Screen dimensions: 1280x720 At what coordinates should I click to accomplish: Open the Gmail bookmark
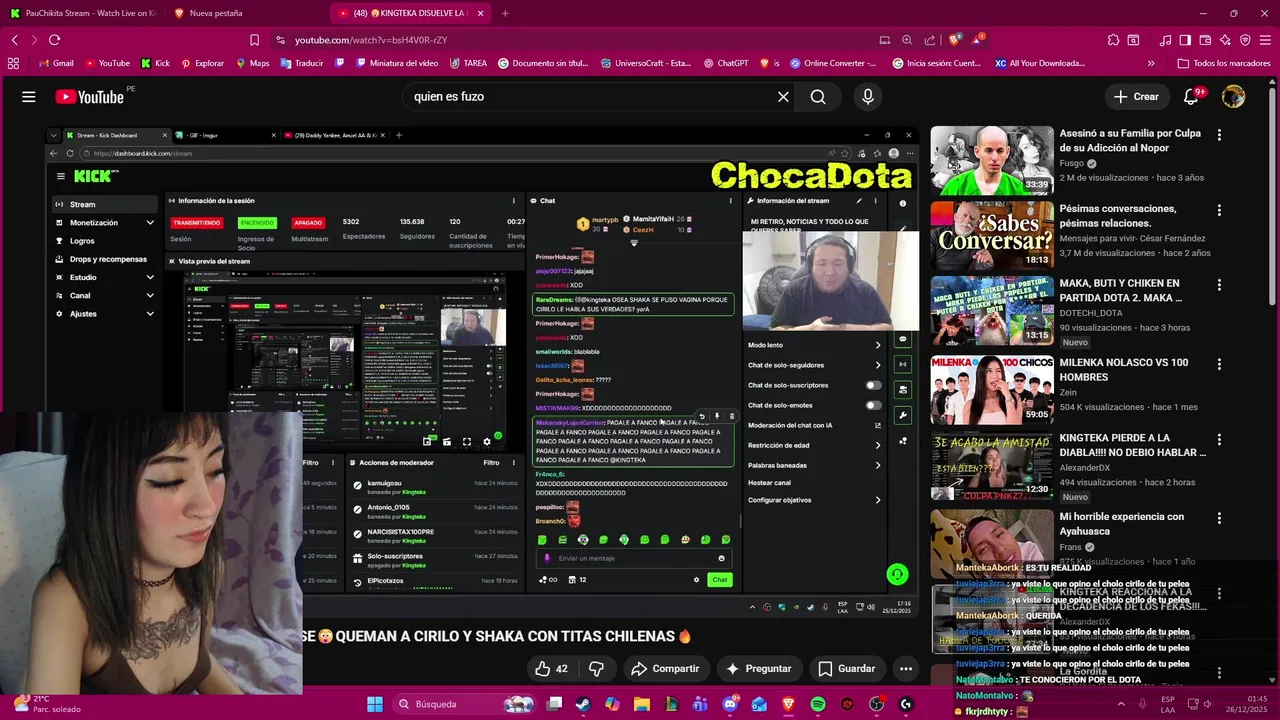[56, 63]
